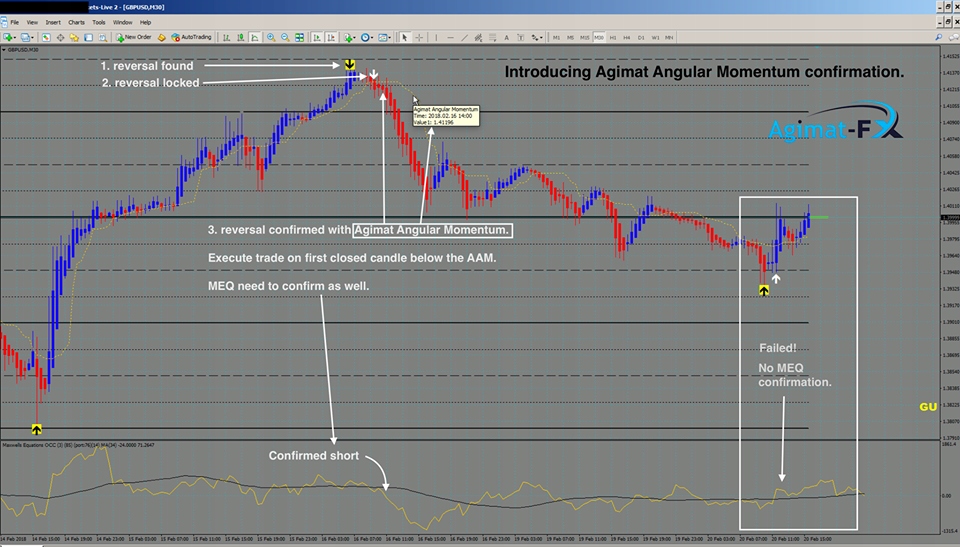Open the View menu
960x547 pixels.
point(32,22)
